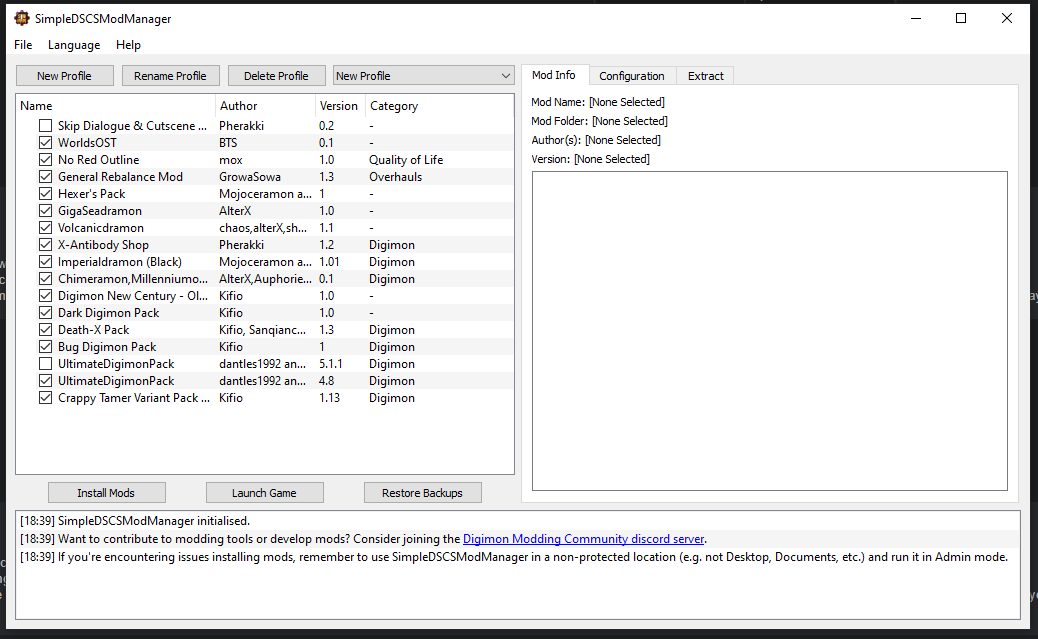The height and width of the screenshot is (639, 1038).
Task: Open the New Profile dropdown list
Action: [x=424, y=75]
